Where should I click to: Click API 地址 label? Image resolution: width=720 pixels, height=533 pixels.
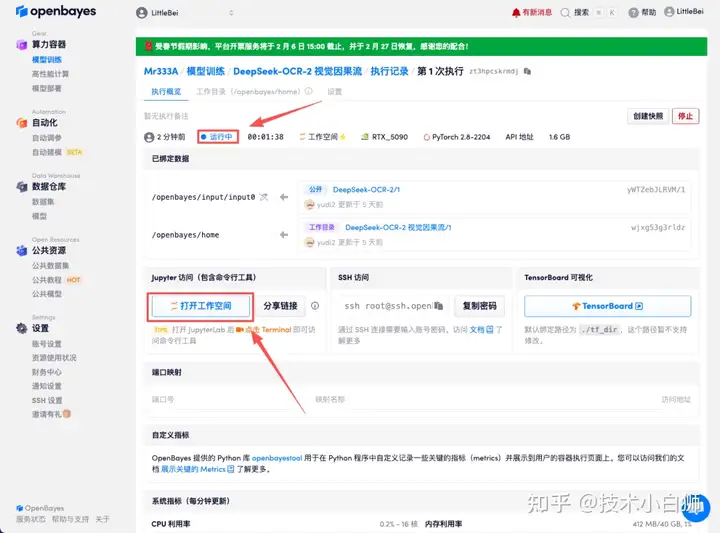click(519, 137)
